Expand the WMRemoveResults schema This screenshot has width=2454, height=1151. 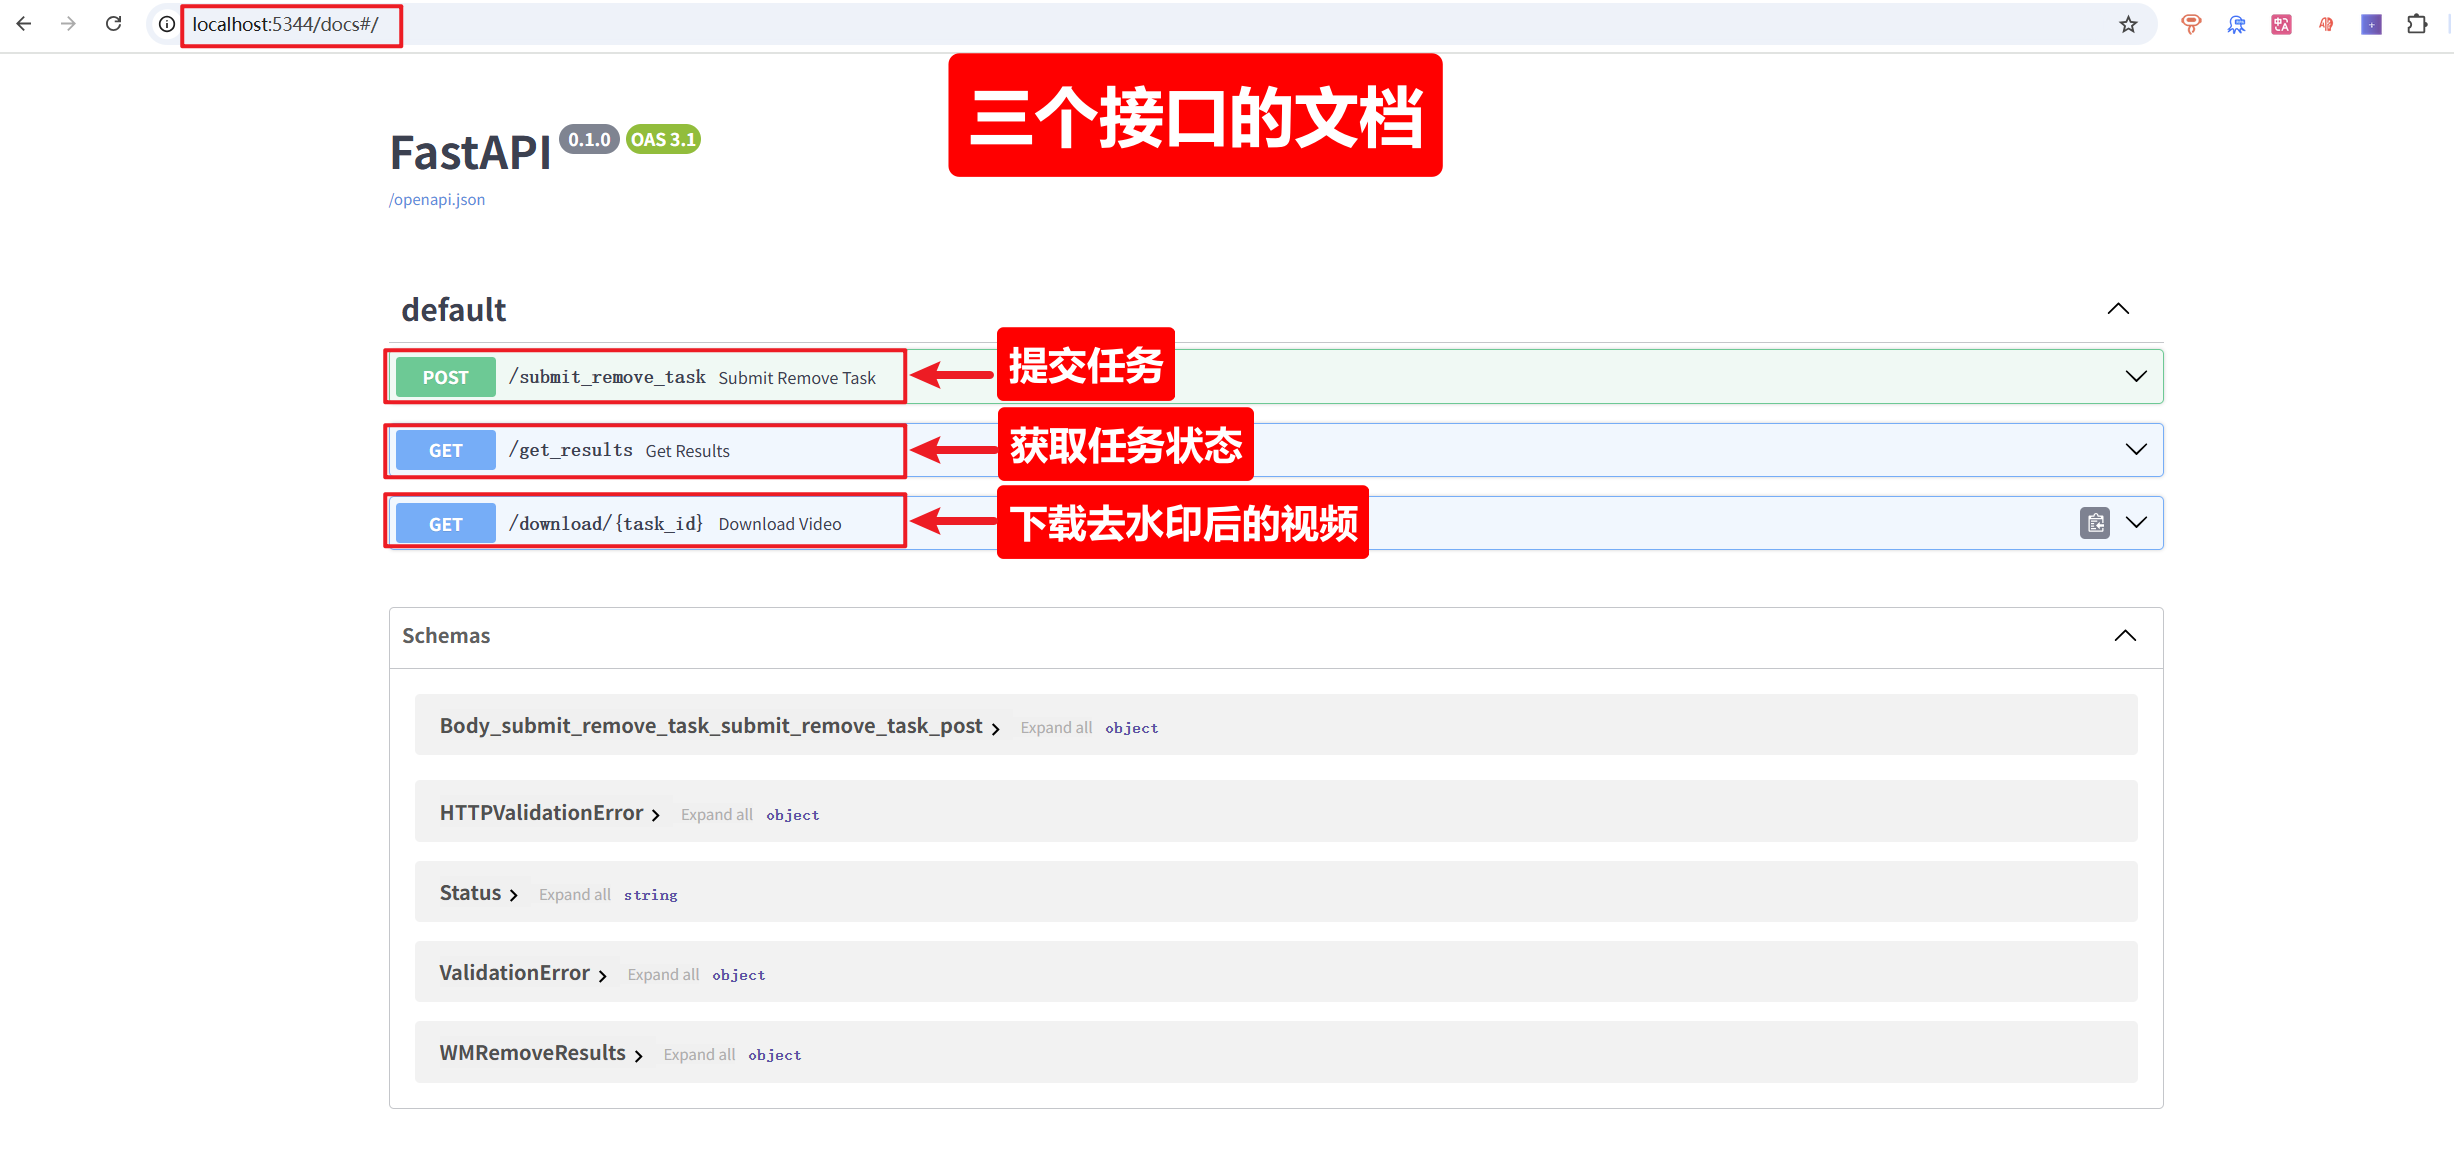pyautogui.click(x=541, y=1053)
